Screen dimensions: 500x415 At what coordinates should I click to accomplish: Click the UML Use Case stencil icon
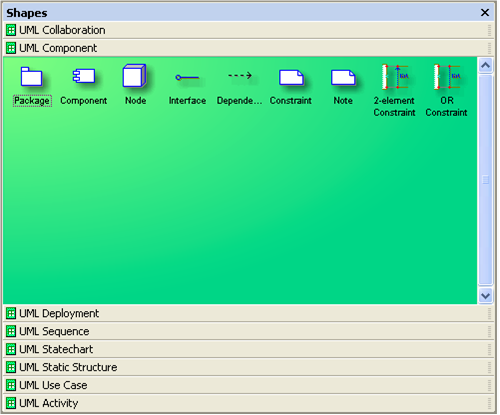(11, 385)
